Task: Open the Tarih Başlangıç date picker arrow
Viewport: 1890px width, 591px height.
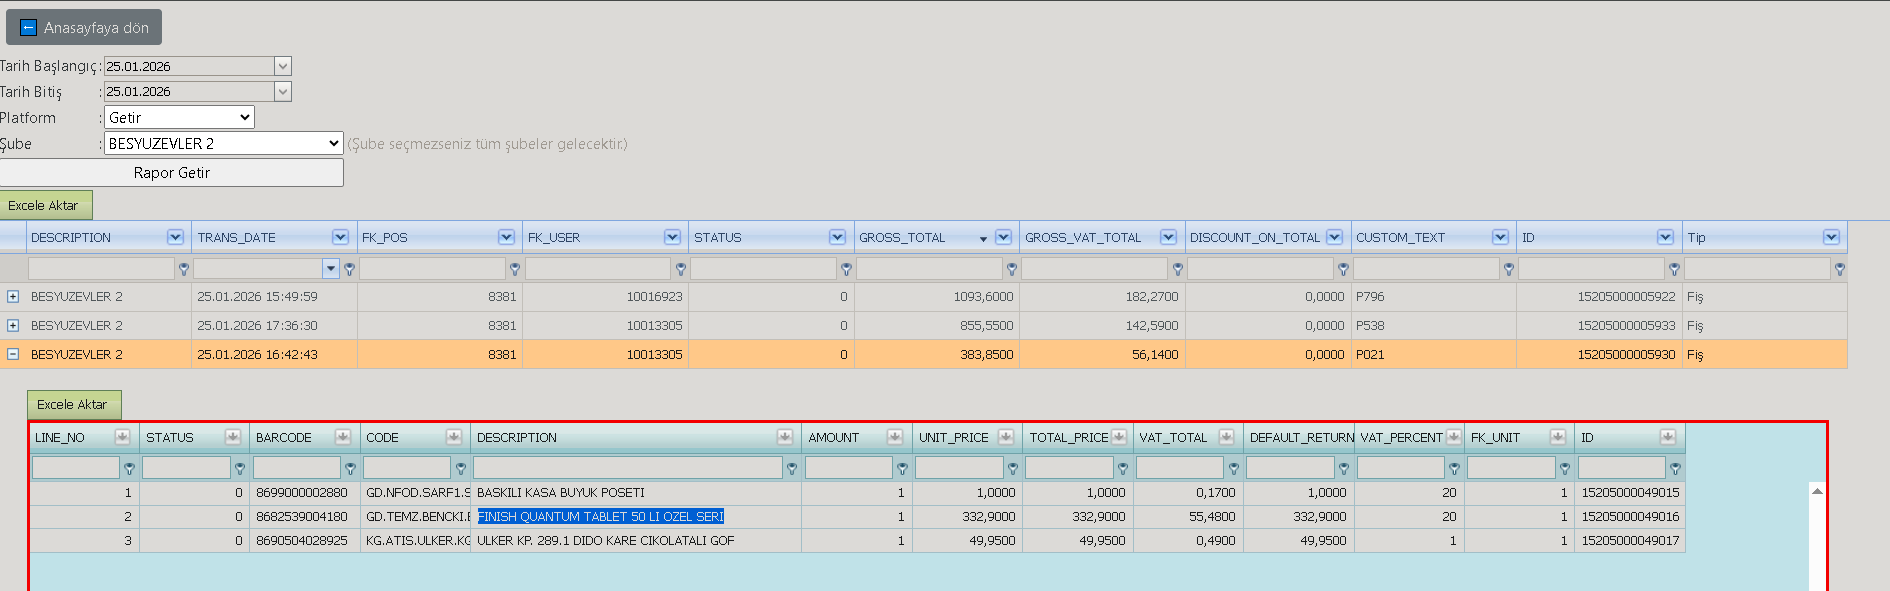Action: click(283, 66)
